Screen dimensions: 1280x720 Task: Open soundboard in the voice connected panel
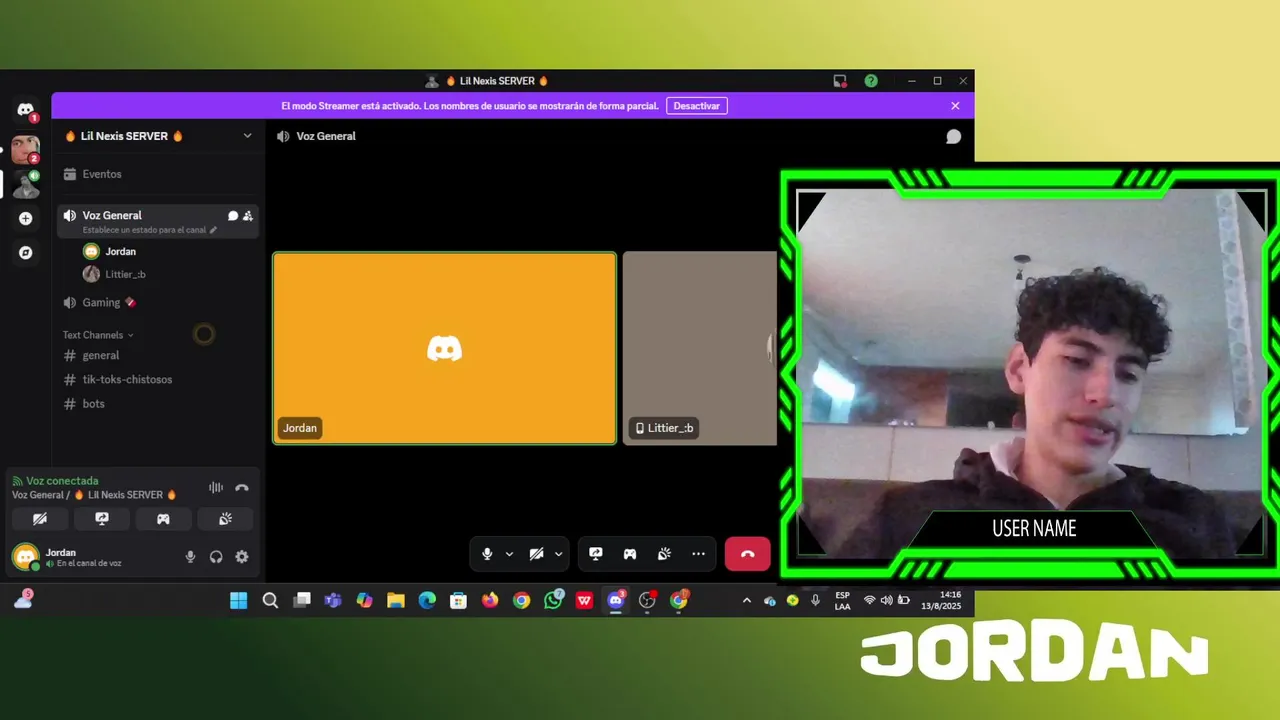[x=225, y=519]
